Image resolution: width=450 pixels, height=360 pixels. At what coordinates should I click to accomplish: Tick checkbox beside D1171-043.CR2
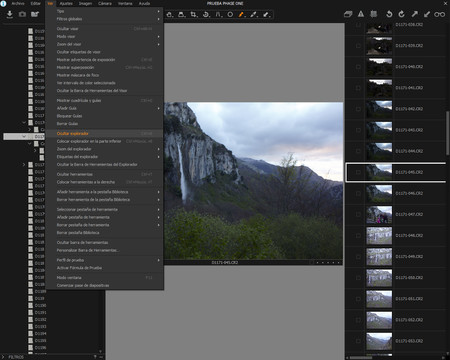click(358, 130)
